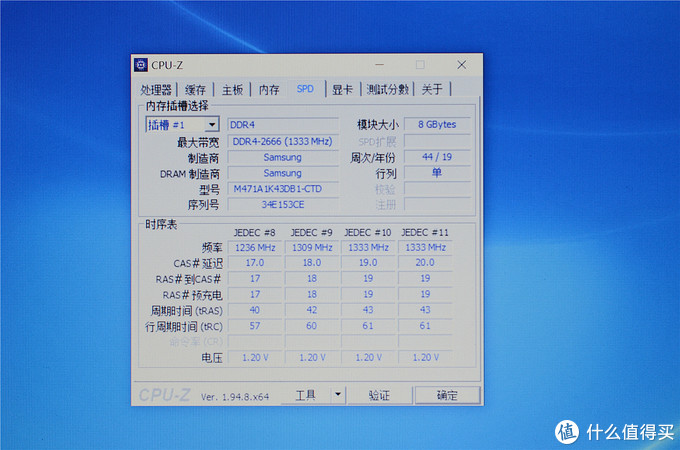The width and height of the screenshot is (680, 450).
Task: Click the 8 GBytes module size value
Action: point(437,124)
